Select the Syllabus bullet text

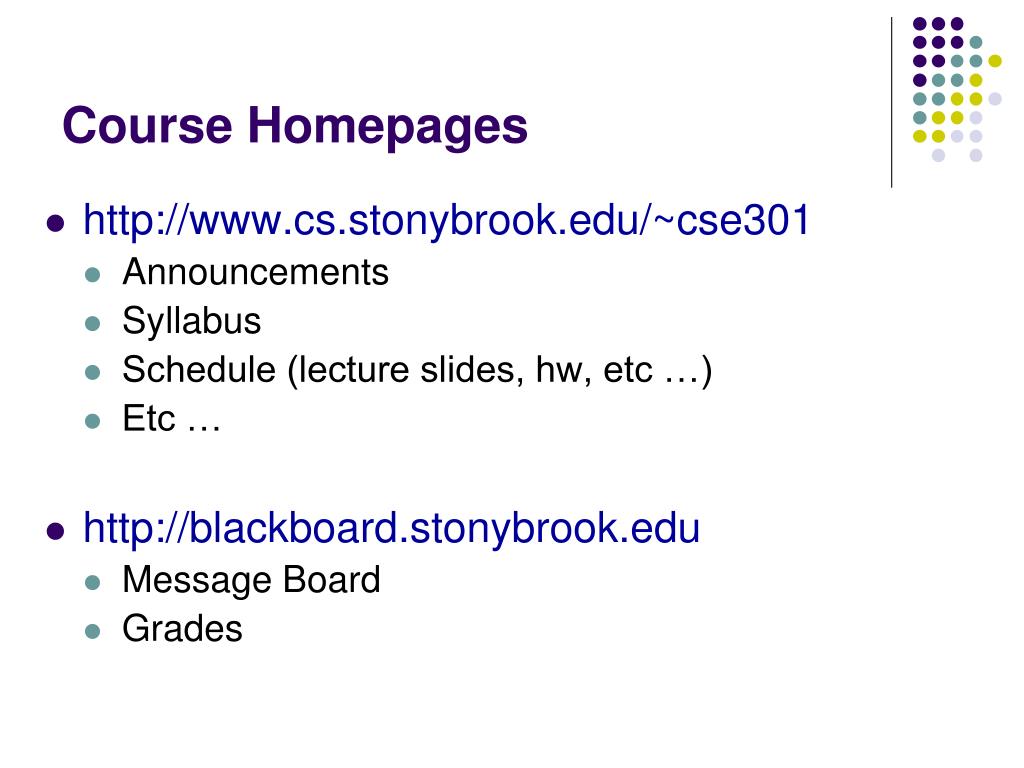(191, 322)
